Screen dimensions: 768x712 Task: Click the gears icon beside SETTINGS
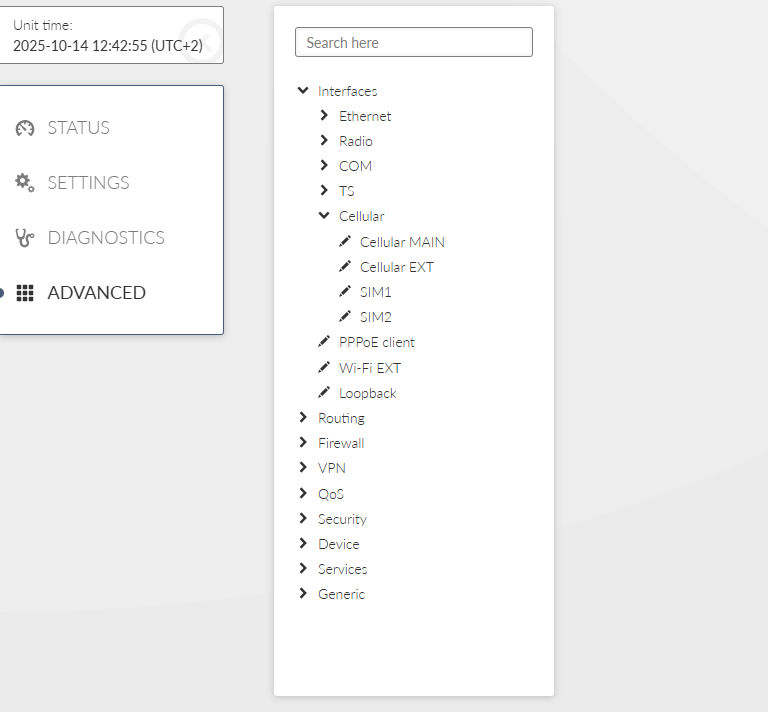pyautogui.click(x=25, y=183)
